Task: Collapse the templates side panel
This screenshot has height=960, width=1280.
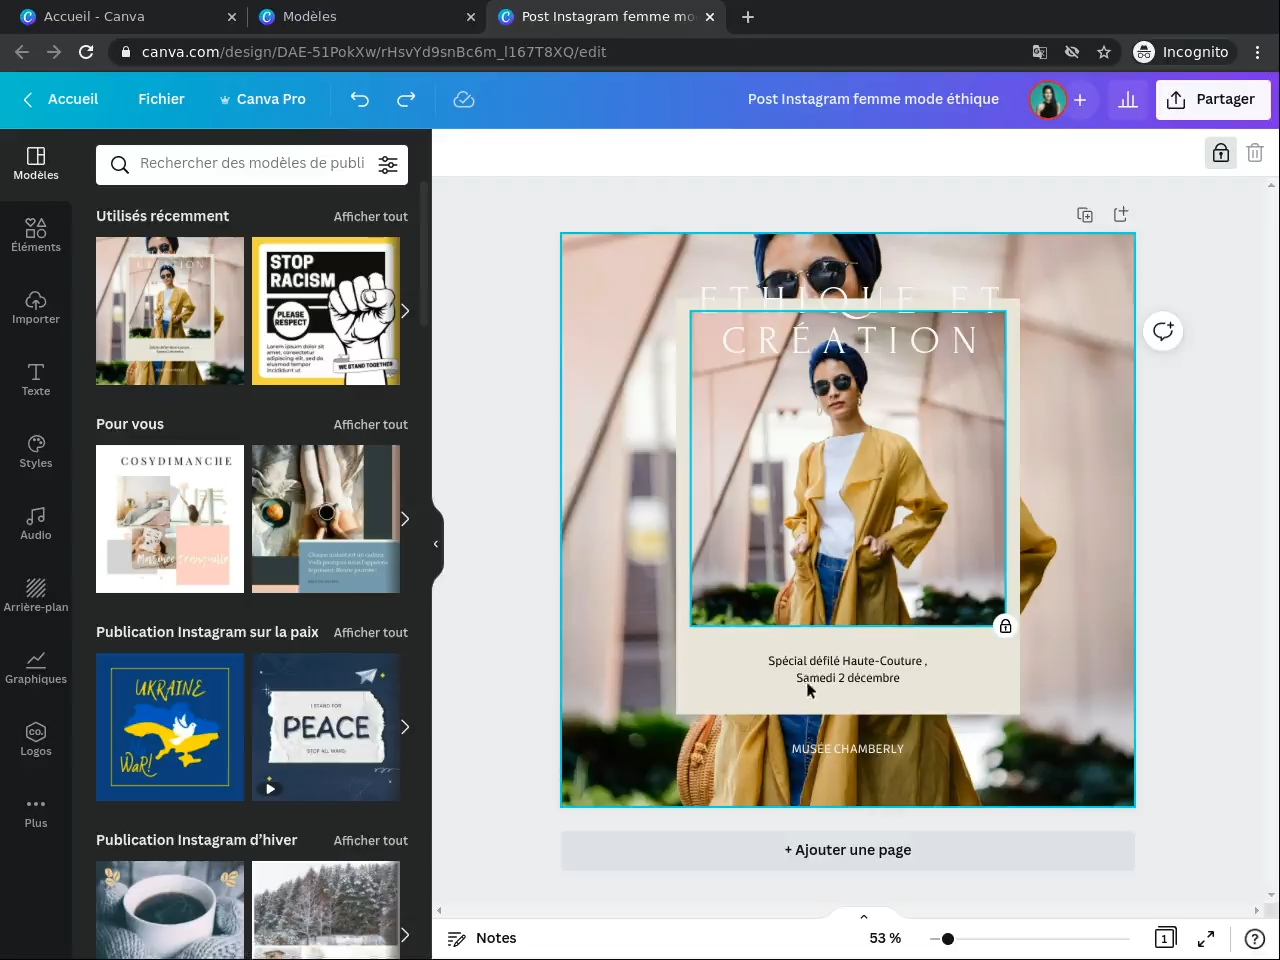Action: click(436, 544)
